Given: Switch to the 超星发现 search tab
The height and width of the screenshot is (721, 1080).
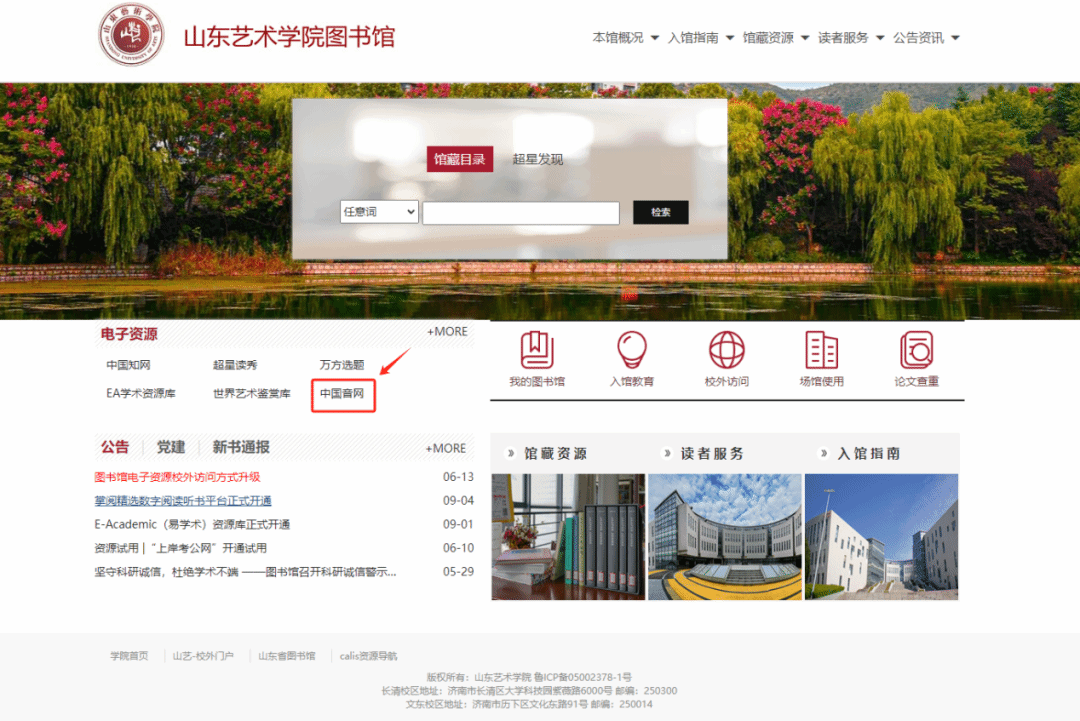Looking at the screenshot, I should 538,159.
